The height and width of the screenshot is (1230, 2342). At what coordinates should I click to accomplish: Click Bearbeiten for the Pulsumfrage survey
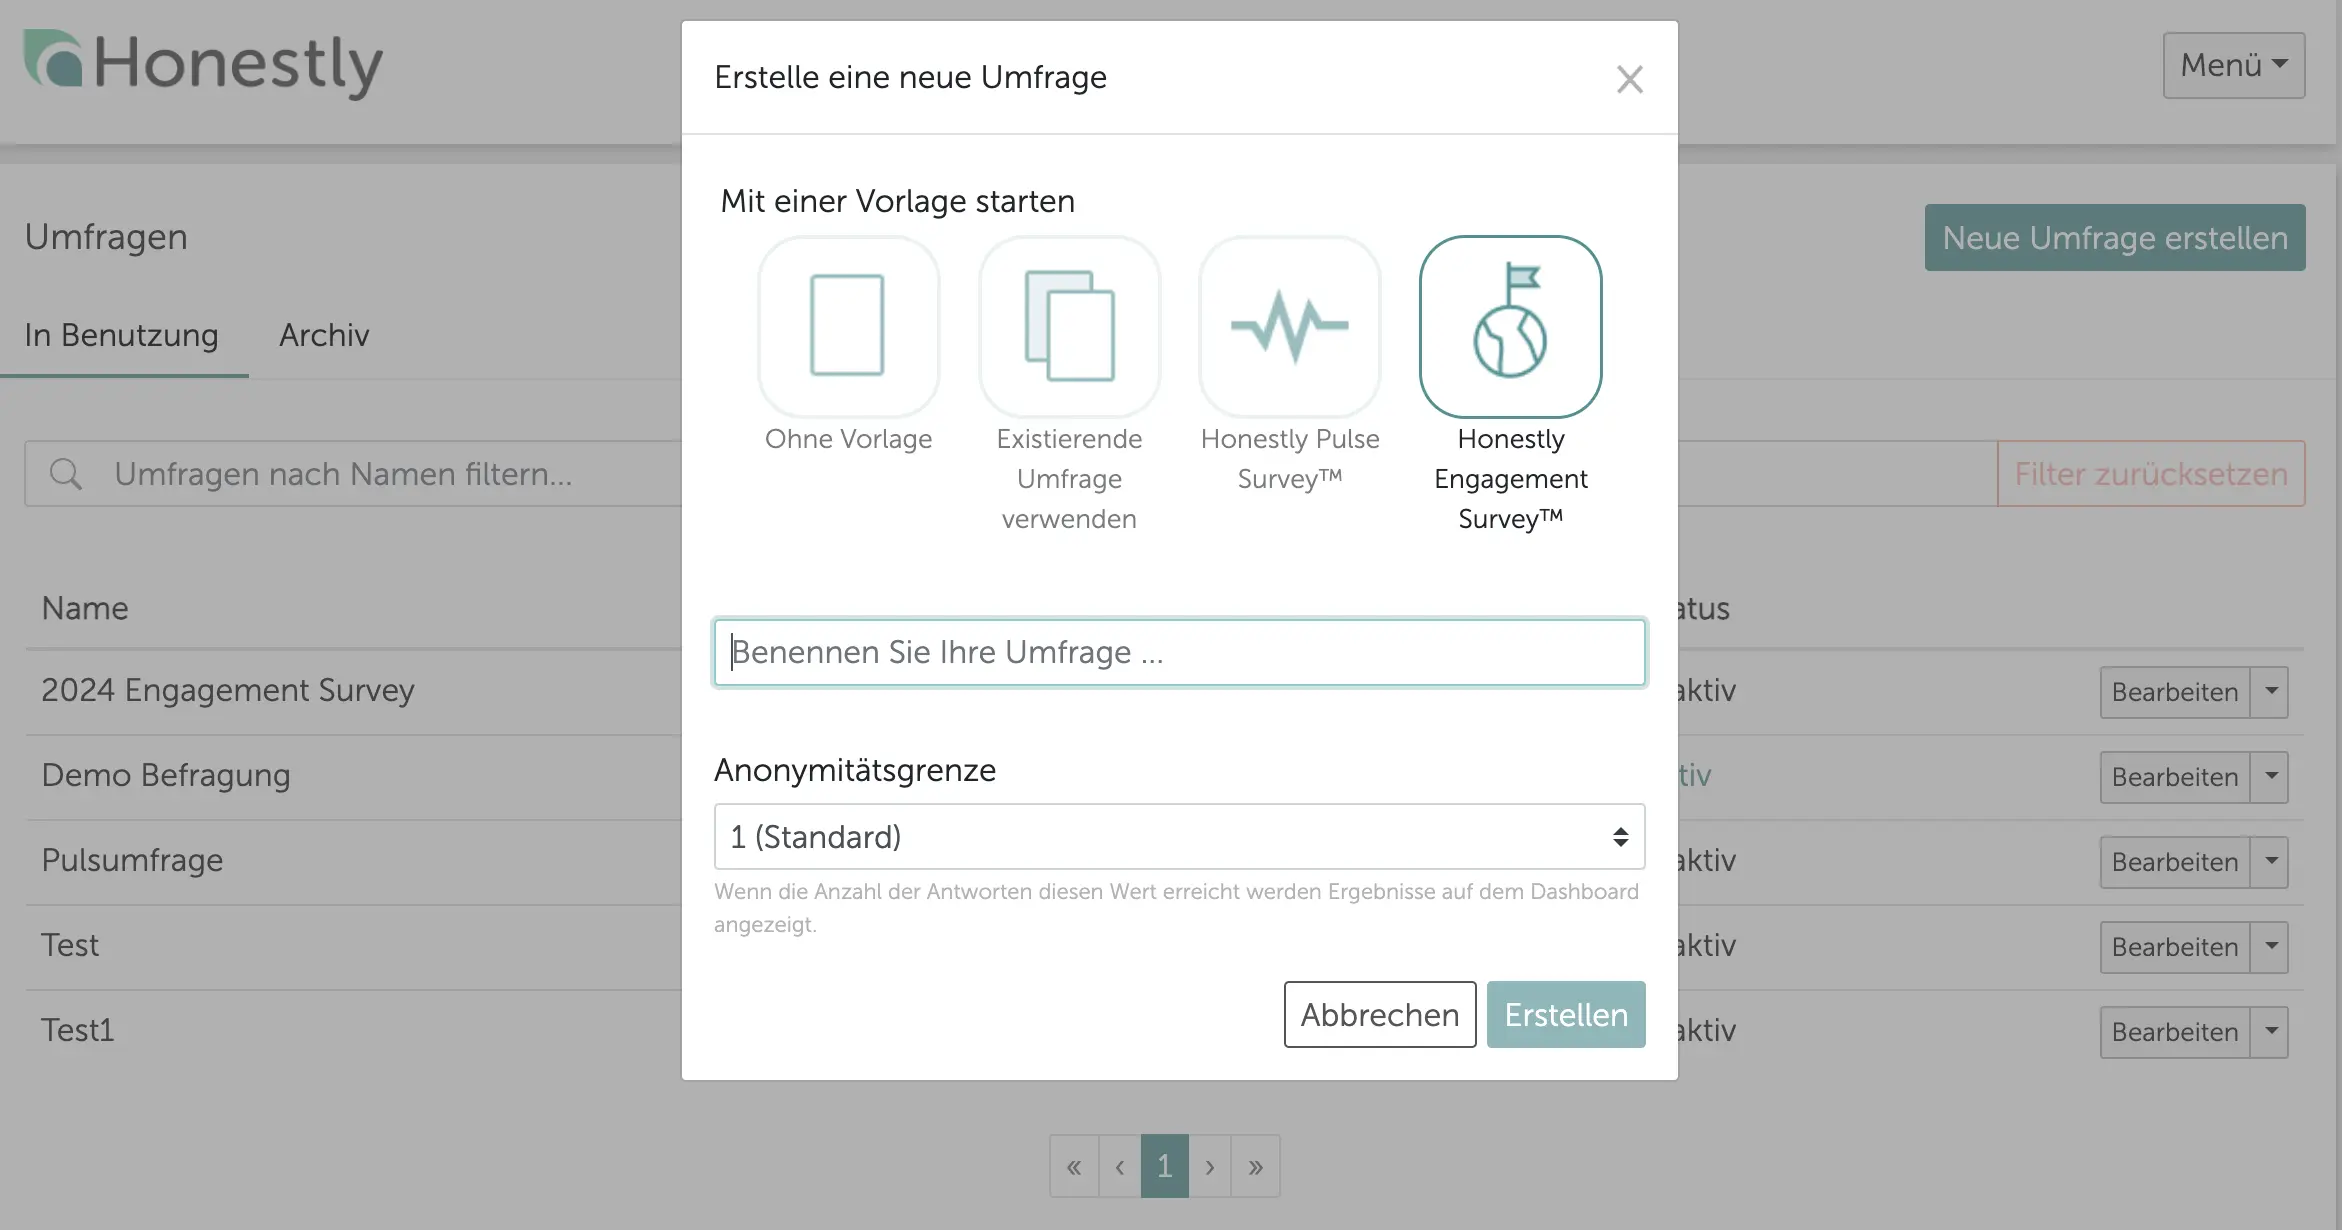click(2174, 862)
